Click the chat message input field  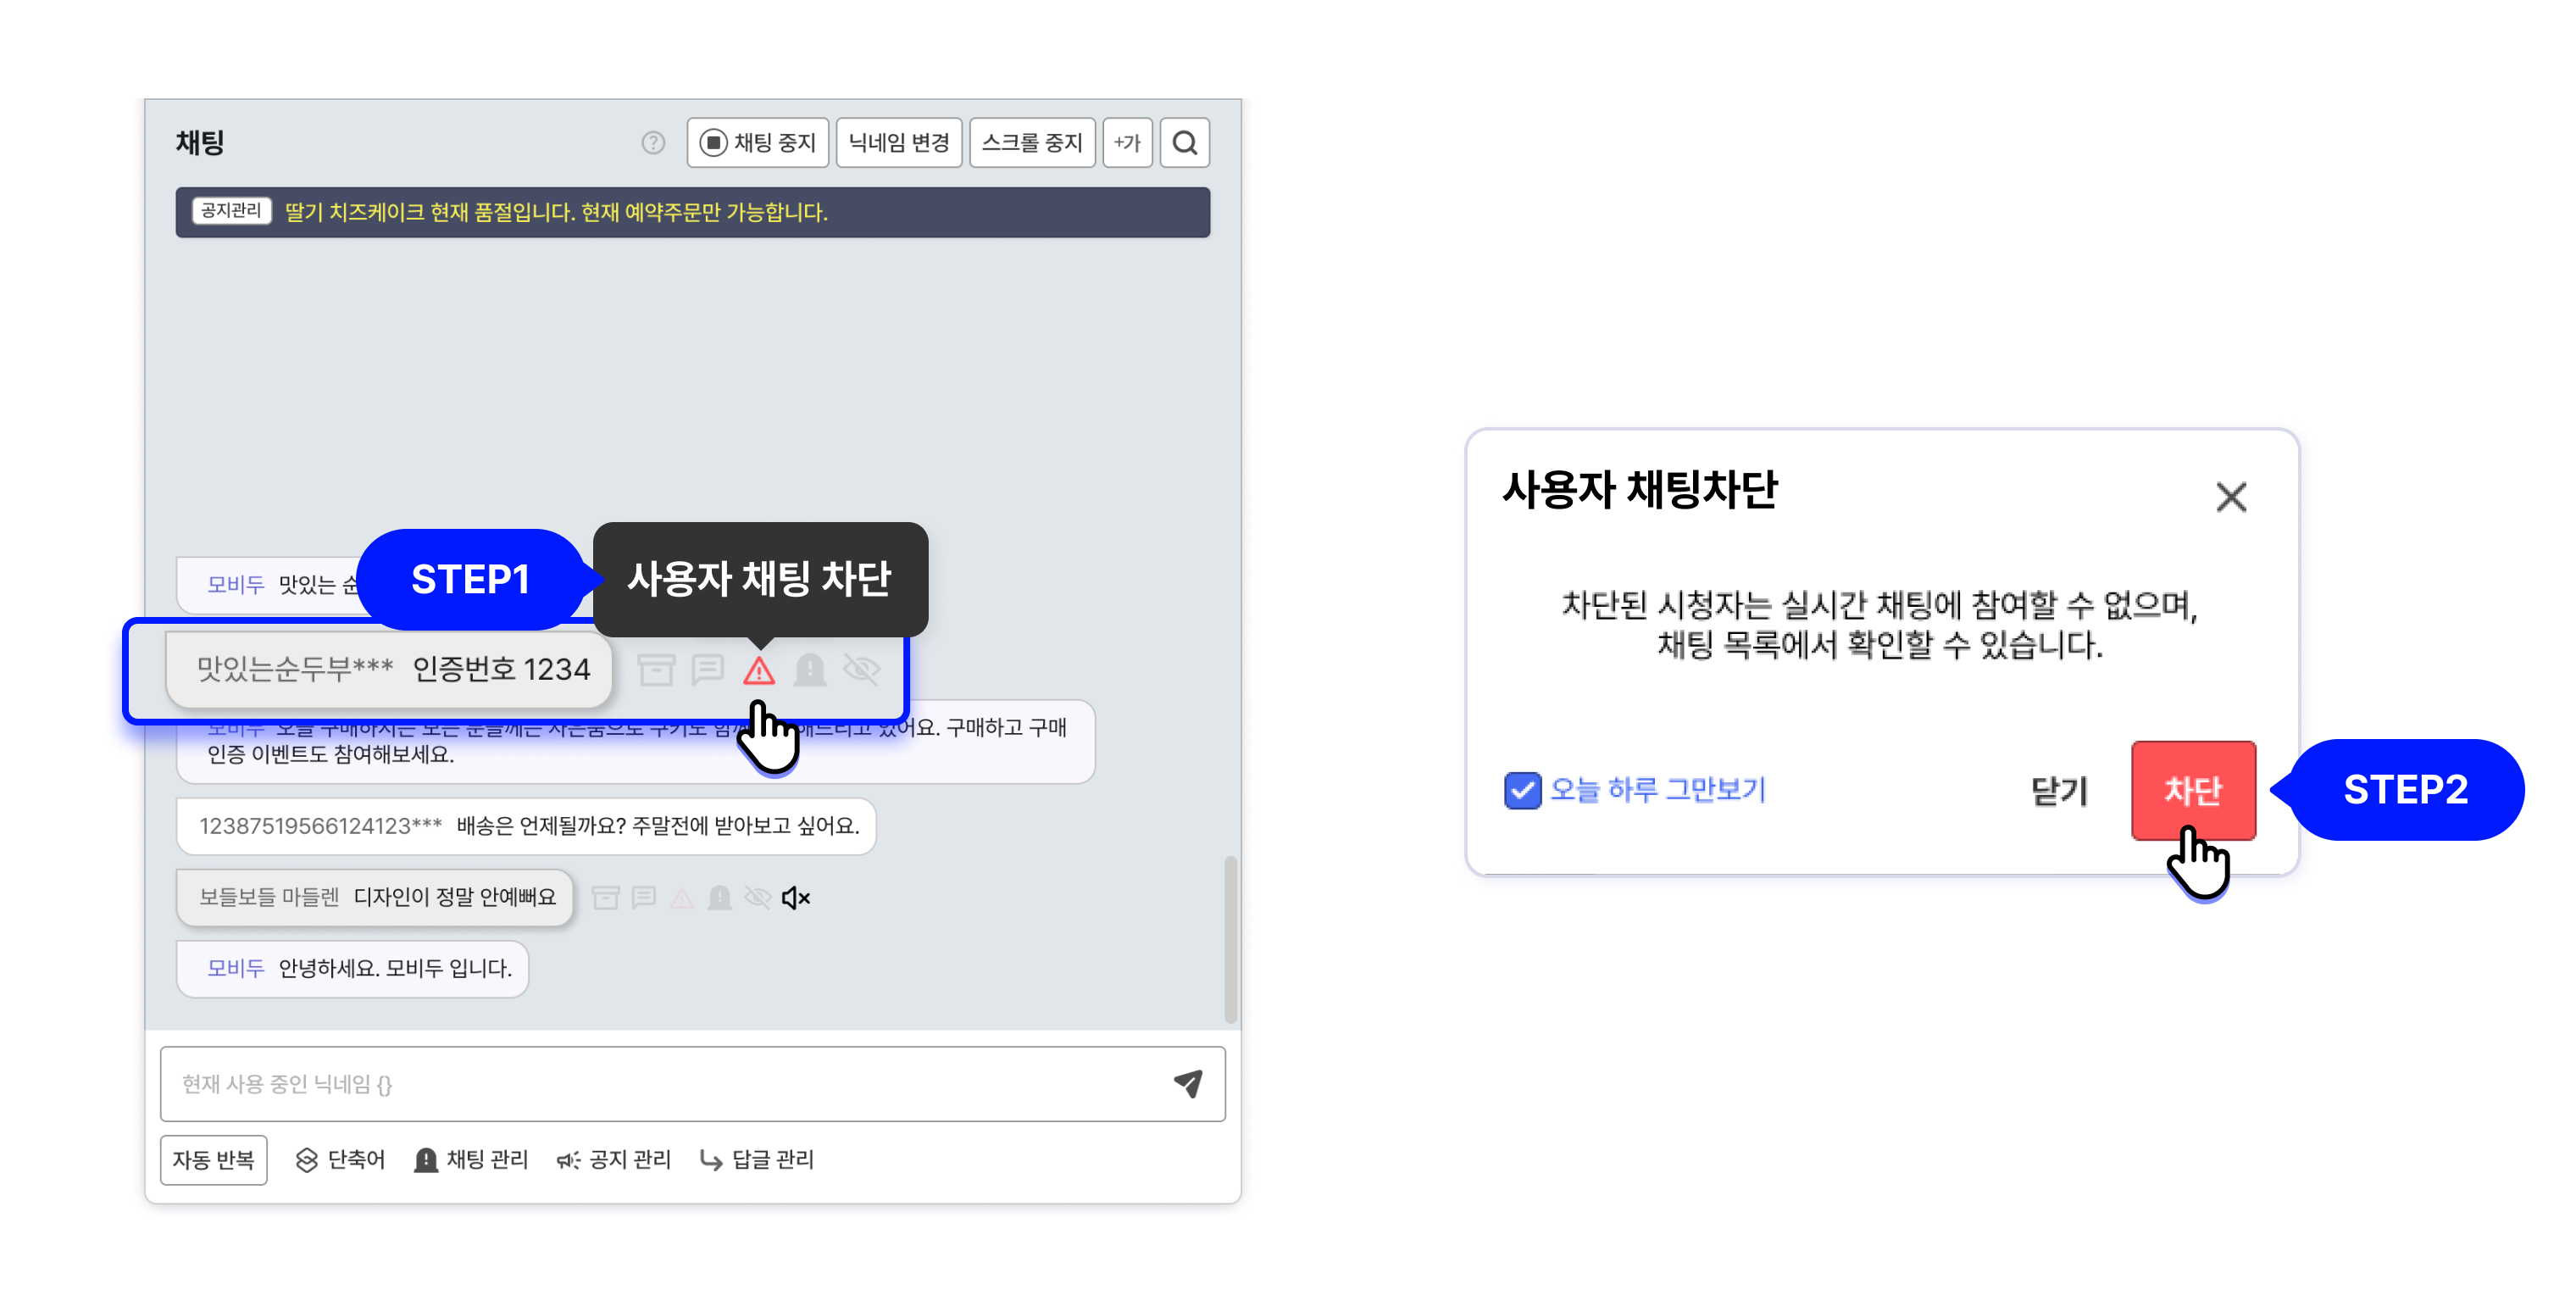pyautogui.click(x=660, y=1083)
